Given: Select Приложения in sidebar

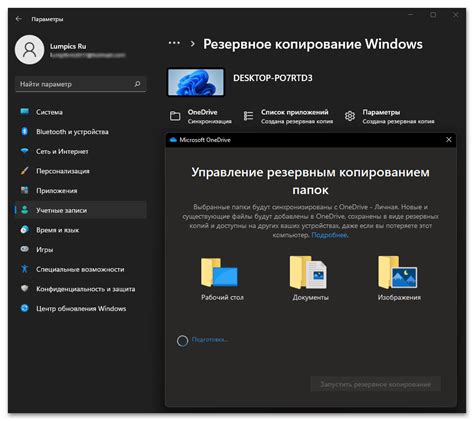Looking at the screenshot, I should (81, 191).
